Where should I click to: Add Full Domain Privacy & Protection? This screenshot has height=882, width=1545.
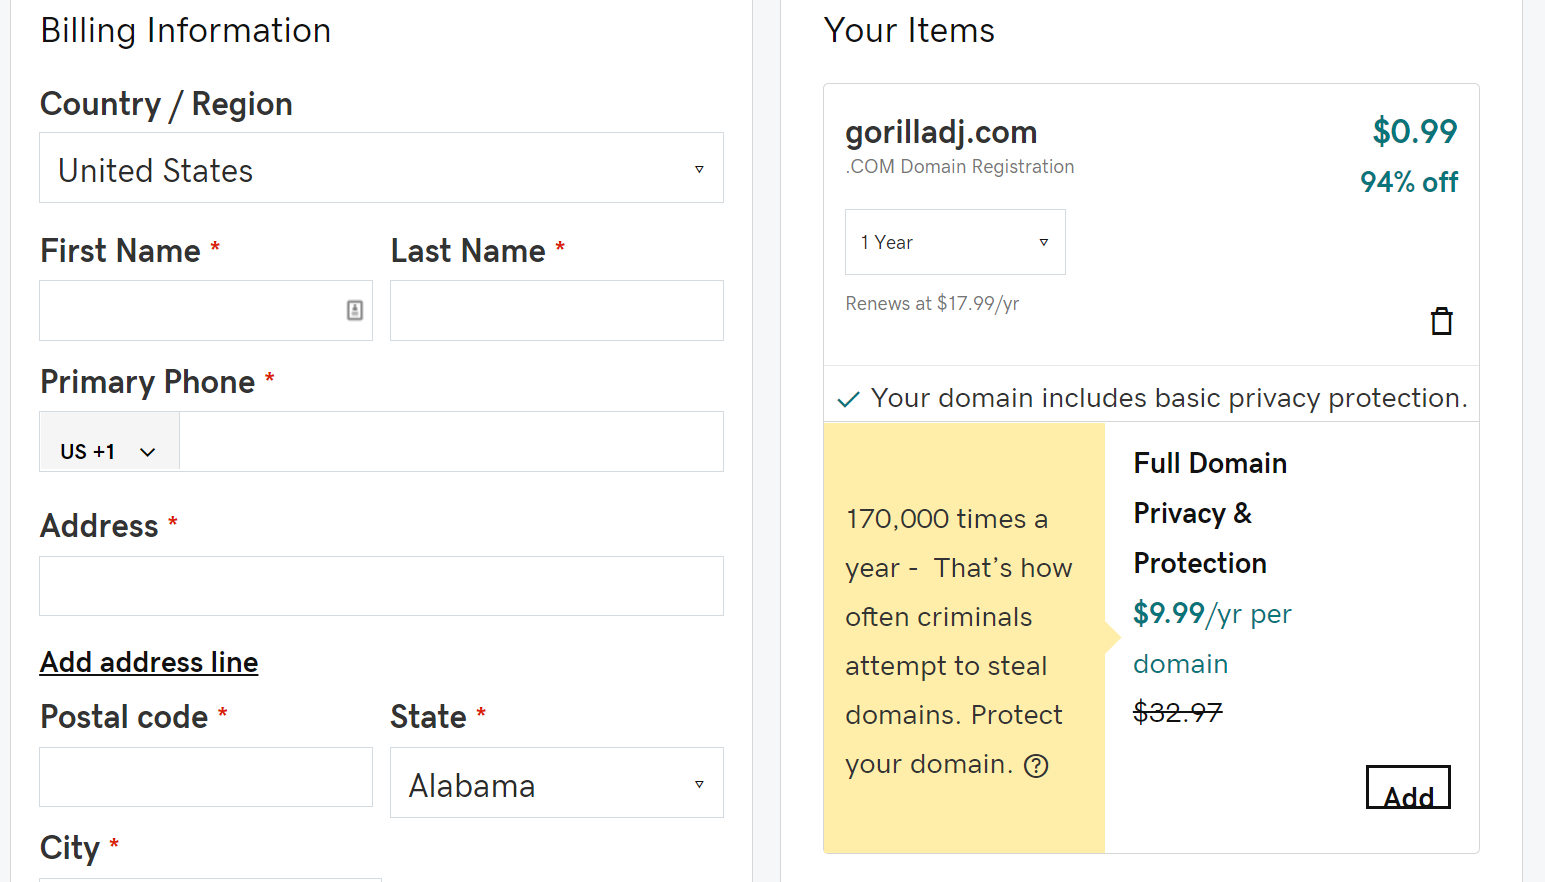click(x=1408, y=788)
